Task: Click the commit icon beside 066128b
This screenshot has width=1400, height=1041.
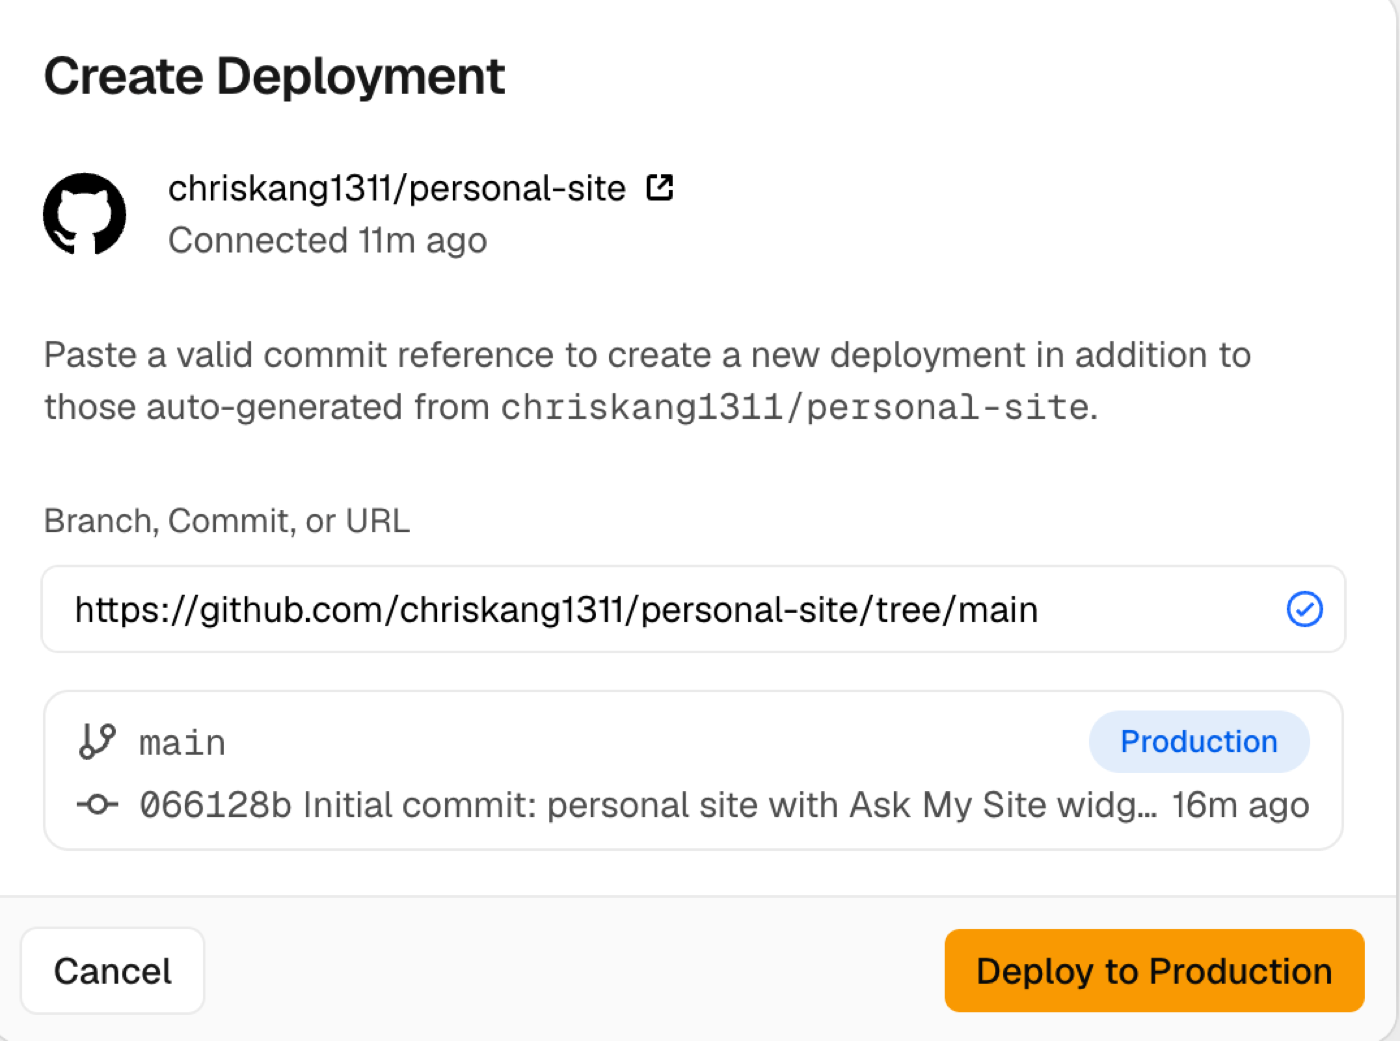Action: pos(97,805)
